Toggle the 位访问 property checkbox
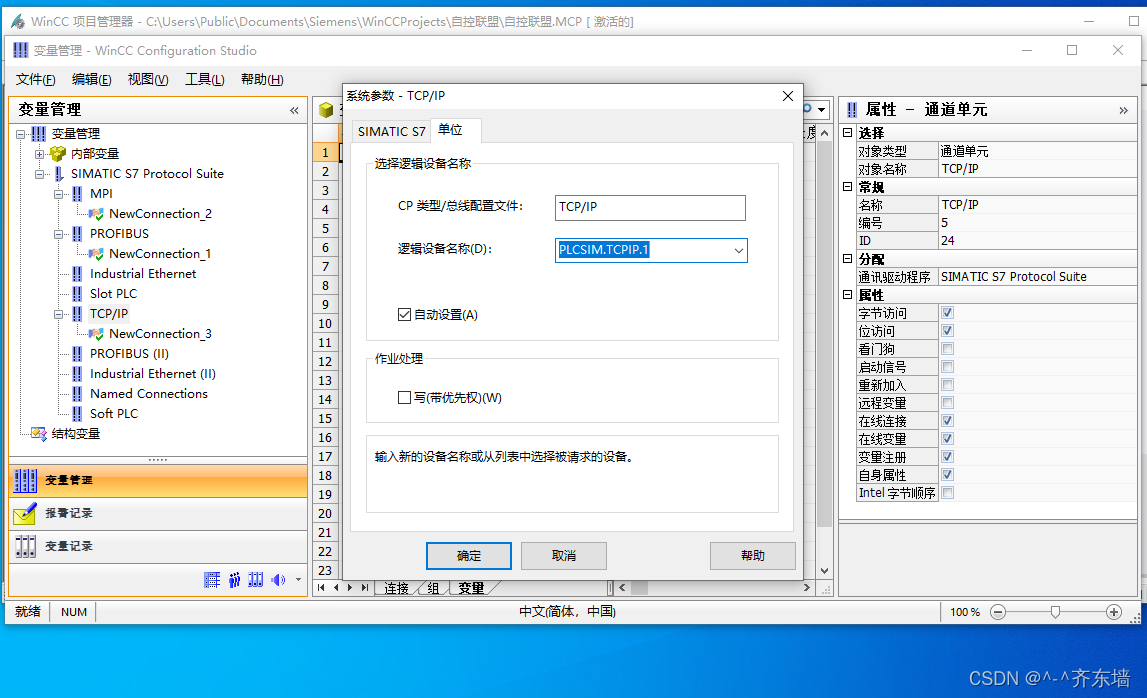This screenshot has height=698, width=1147. pyautogui.click(x=947, y=331)
